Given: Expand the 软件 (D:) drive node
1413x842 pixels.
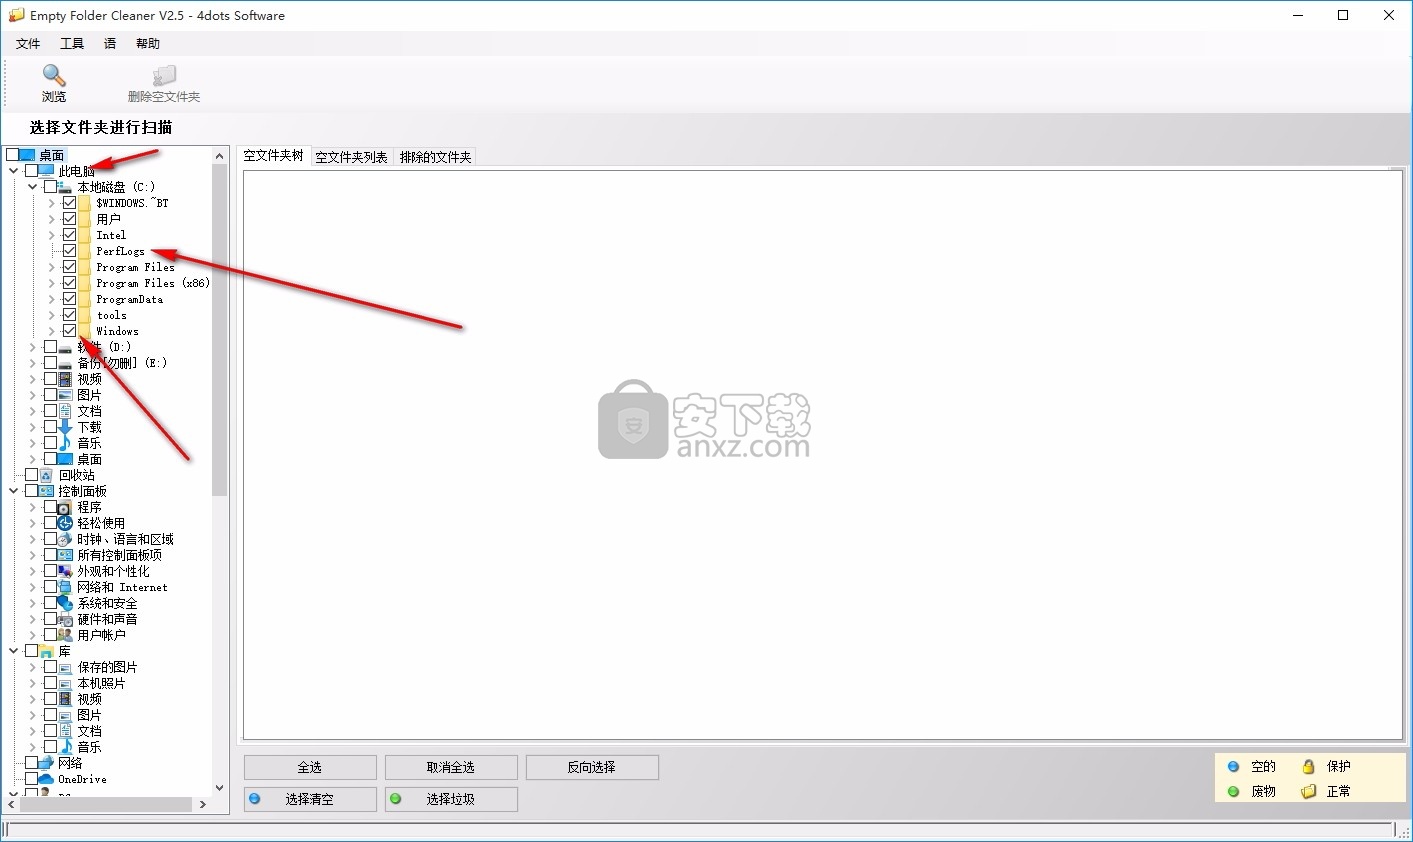Looking at the screenshot, I should coord(33,347).
